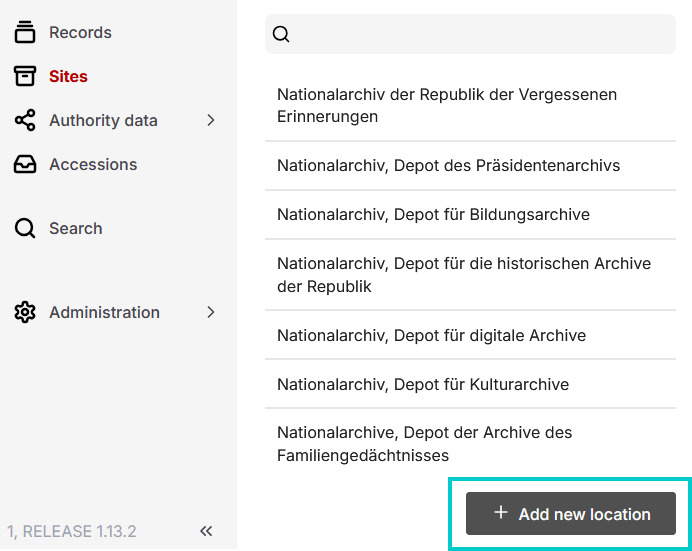Image resolution: width=692 pixels, height=551 pixels.
Task: Open Nationalarchiv der Republik der Vergessenen Erinnerungen
Action: [447, 105]
